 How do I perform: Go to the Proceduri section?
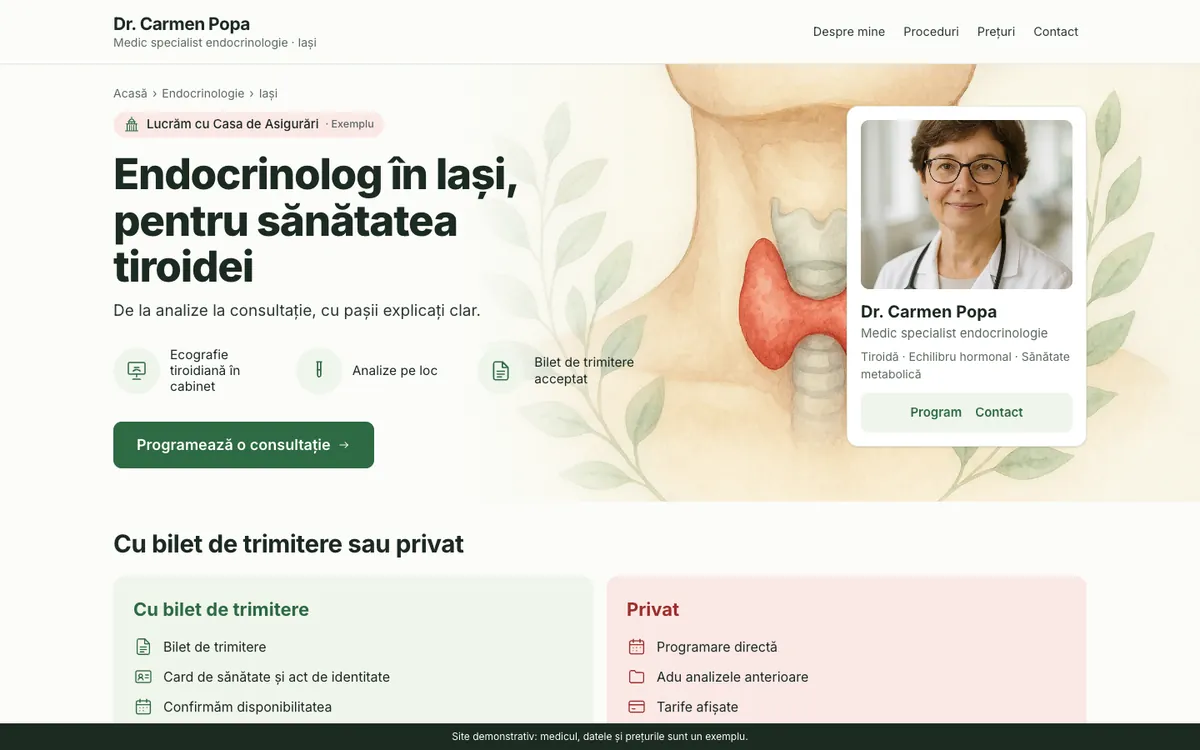coord(931,32)
